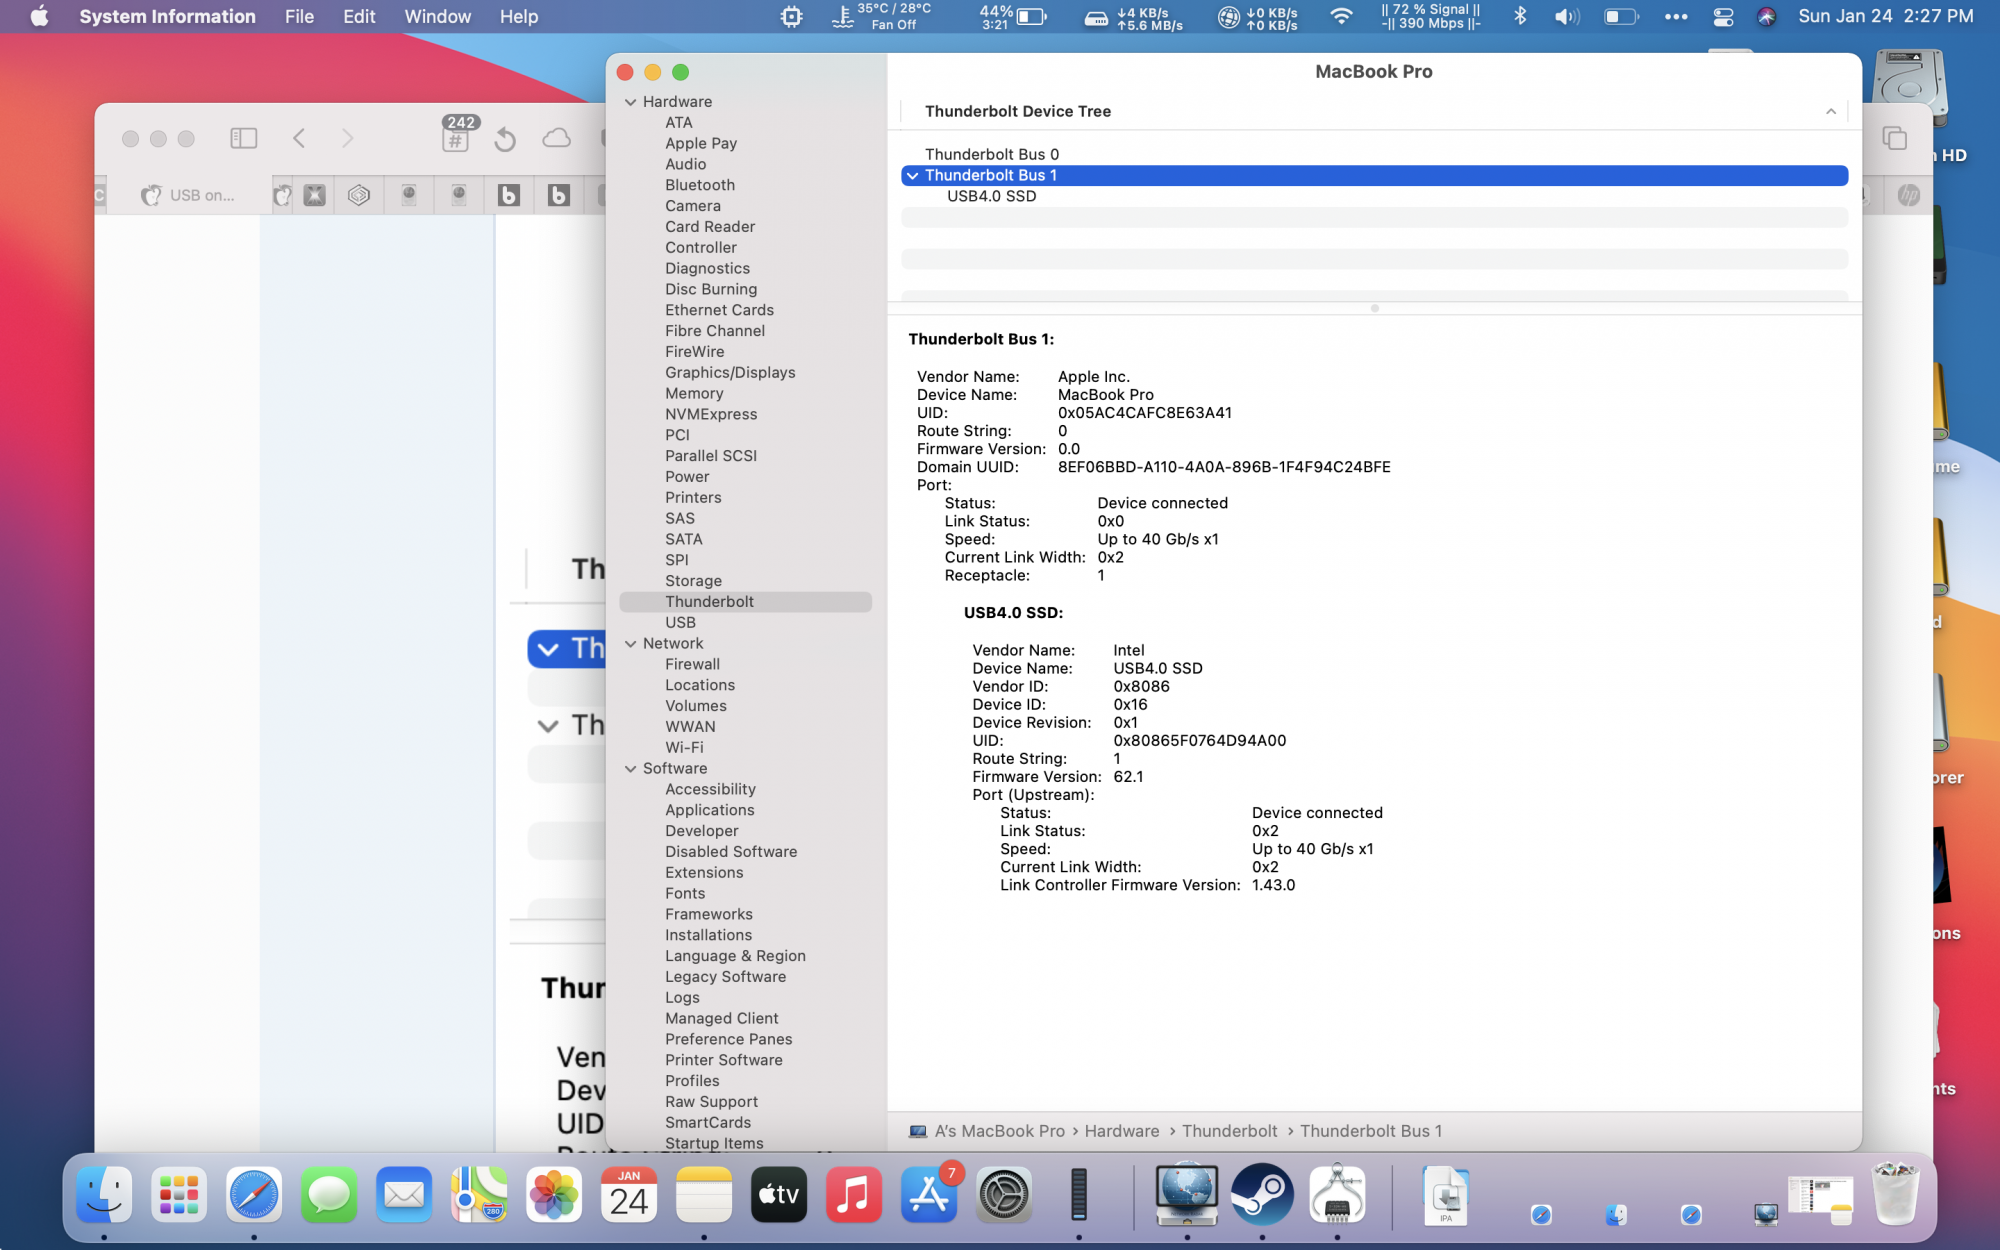The image size is (2000, 1250).
Task: Click the iCloud tabs cloud icon
Action: 556,138
